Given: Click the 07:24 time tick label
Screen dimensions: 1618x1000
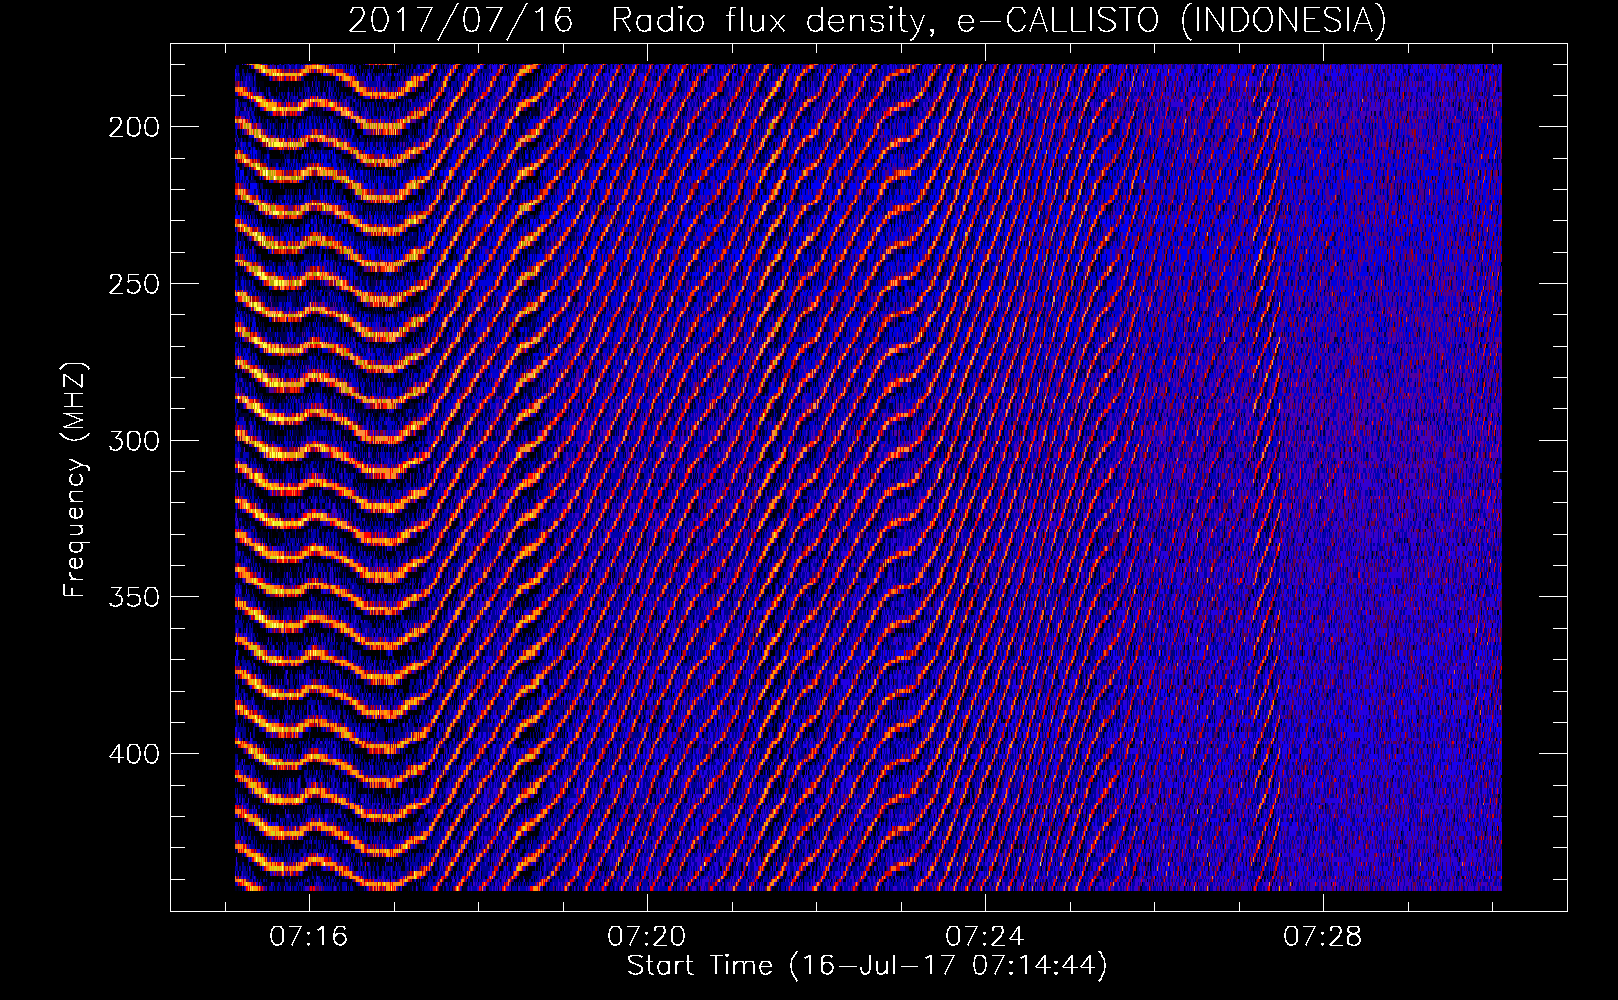Looking at the screenshot, I should (x=985, y=936).
